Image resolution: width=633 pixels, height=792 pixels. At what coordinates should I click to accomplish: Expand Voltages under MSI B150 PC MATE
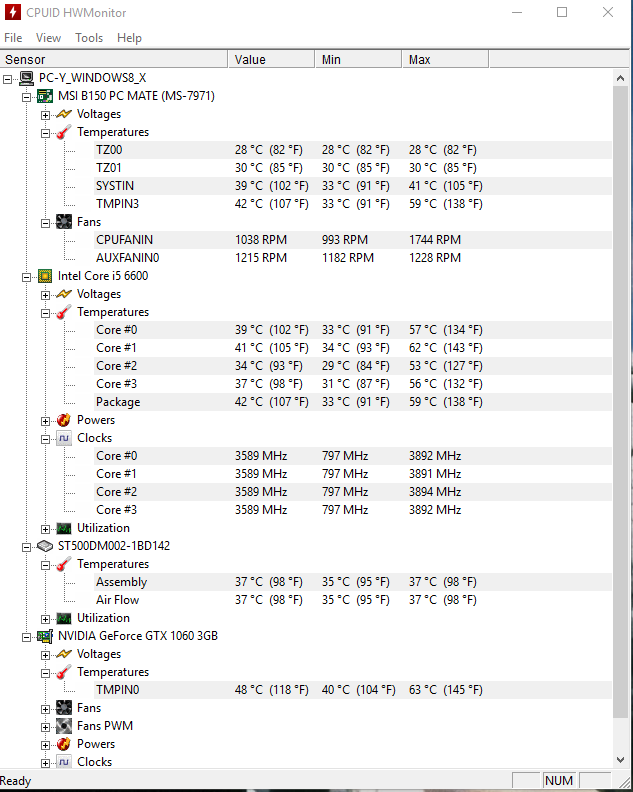45,115
